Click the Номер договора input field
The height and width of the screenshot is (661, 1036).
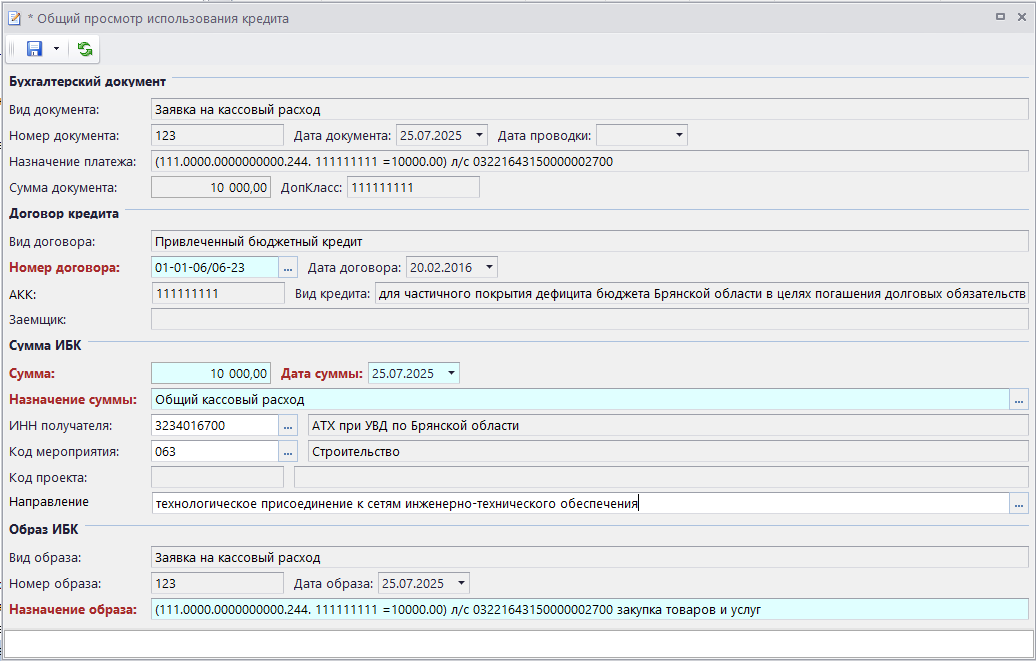[214, 267]
